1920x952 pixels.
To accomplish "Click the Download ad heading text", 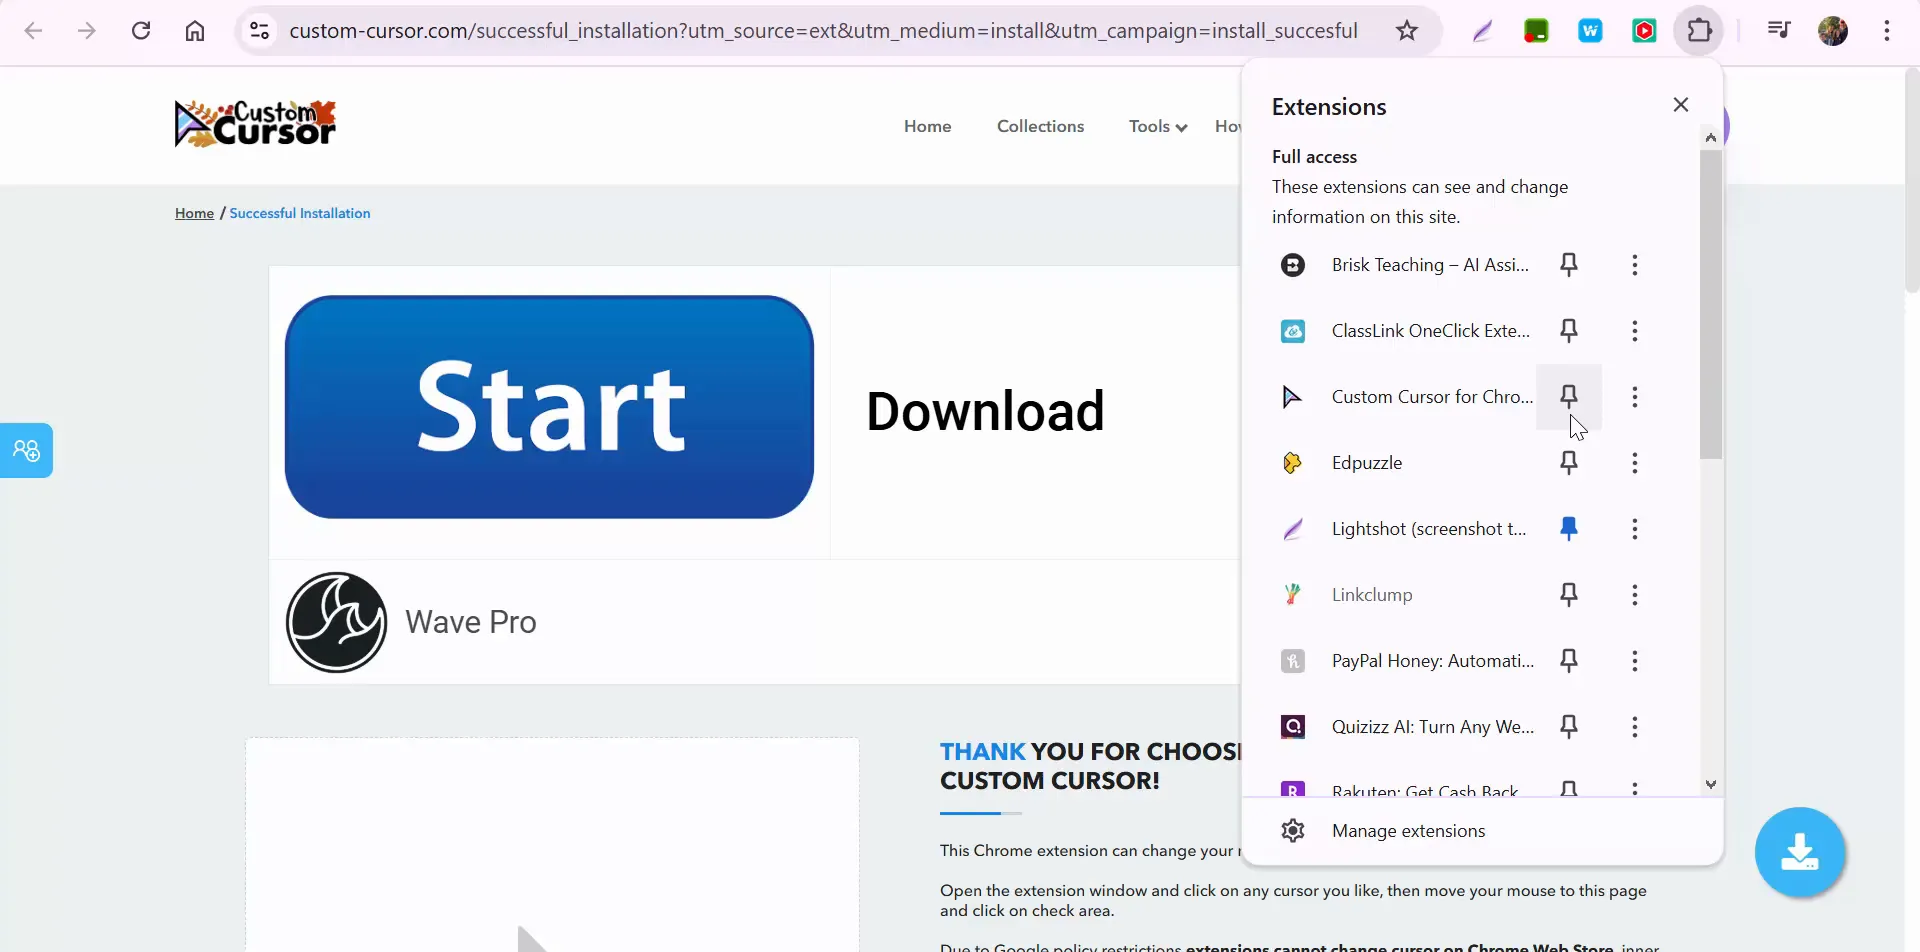I will coord(985,411).
